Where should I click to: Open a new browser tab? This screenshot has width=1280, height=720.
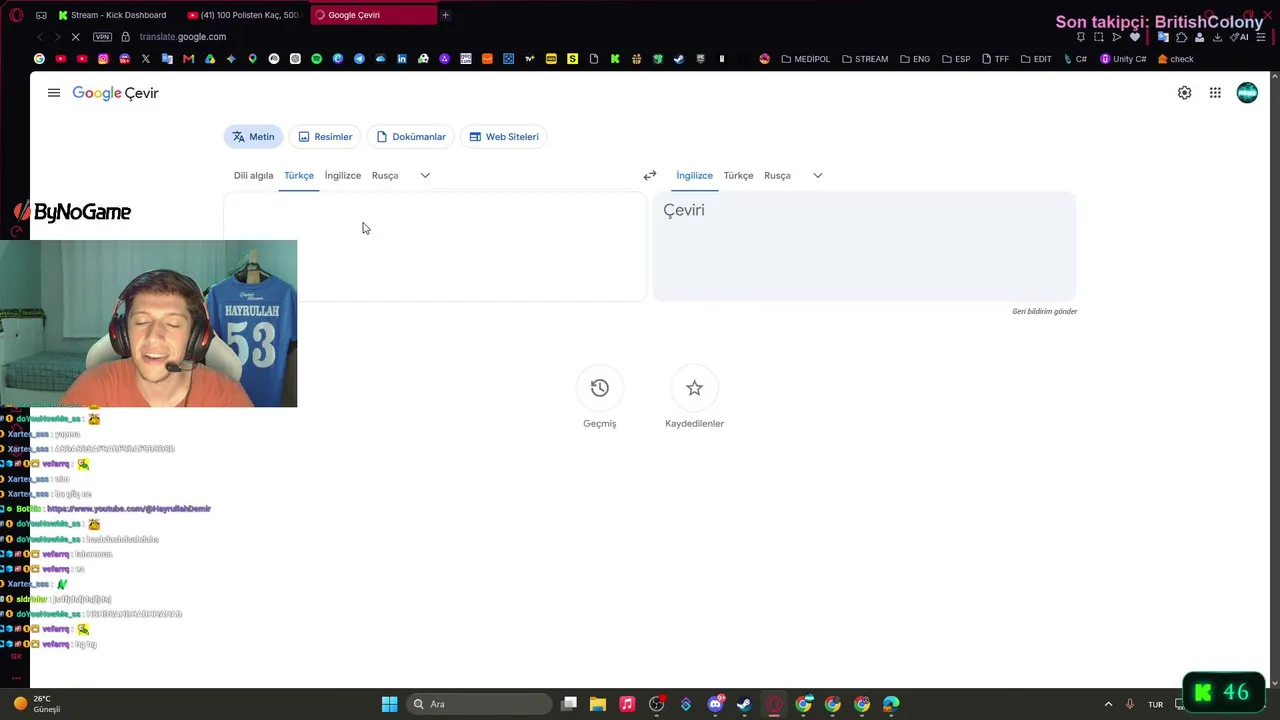pyautogui.click(x=445, y=15)
